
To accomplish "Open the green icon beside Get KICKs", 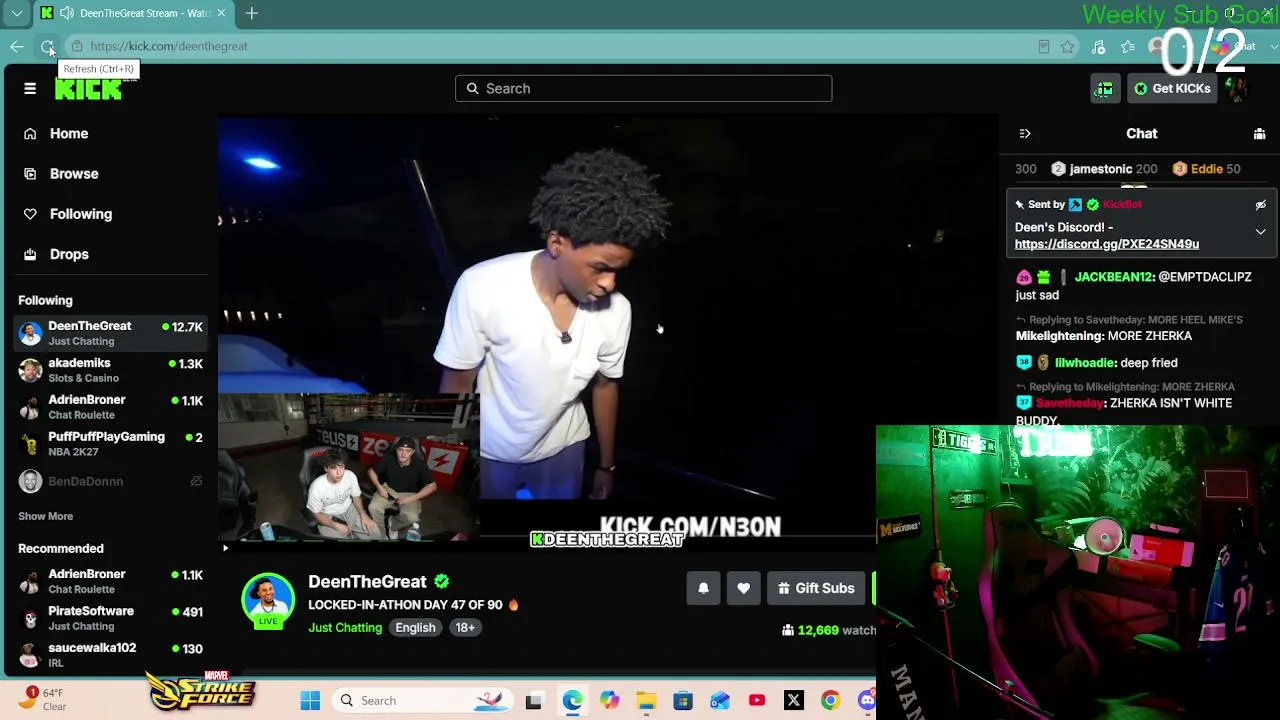I will coord(1104,89).
